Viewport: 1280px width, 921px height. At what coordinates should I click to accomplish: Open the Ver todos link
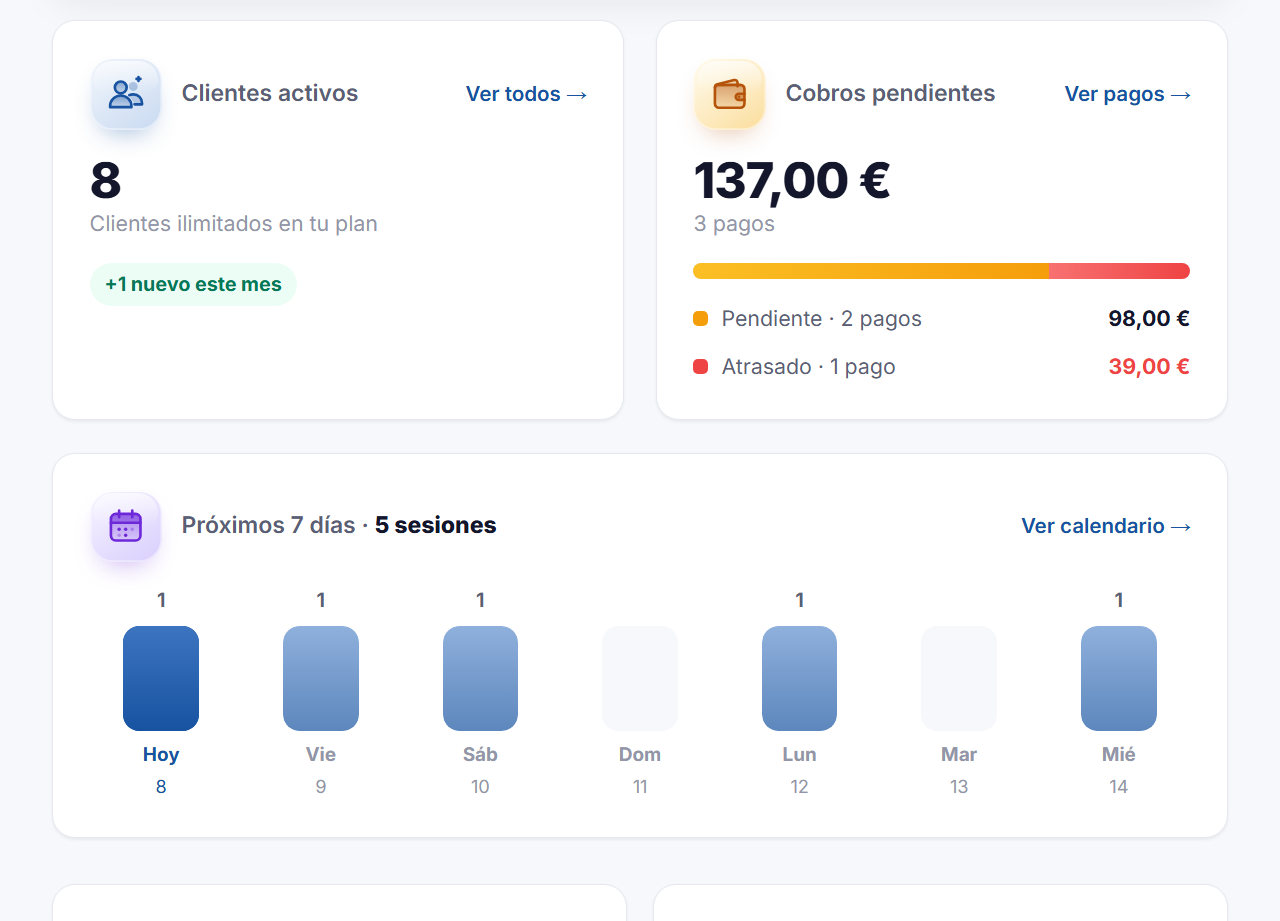[527, 94]
